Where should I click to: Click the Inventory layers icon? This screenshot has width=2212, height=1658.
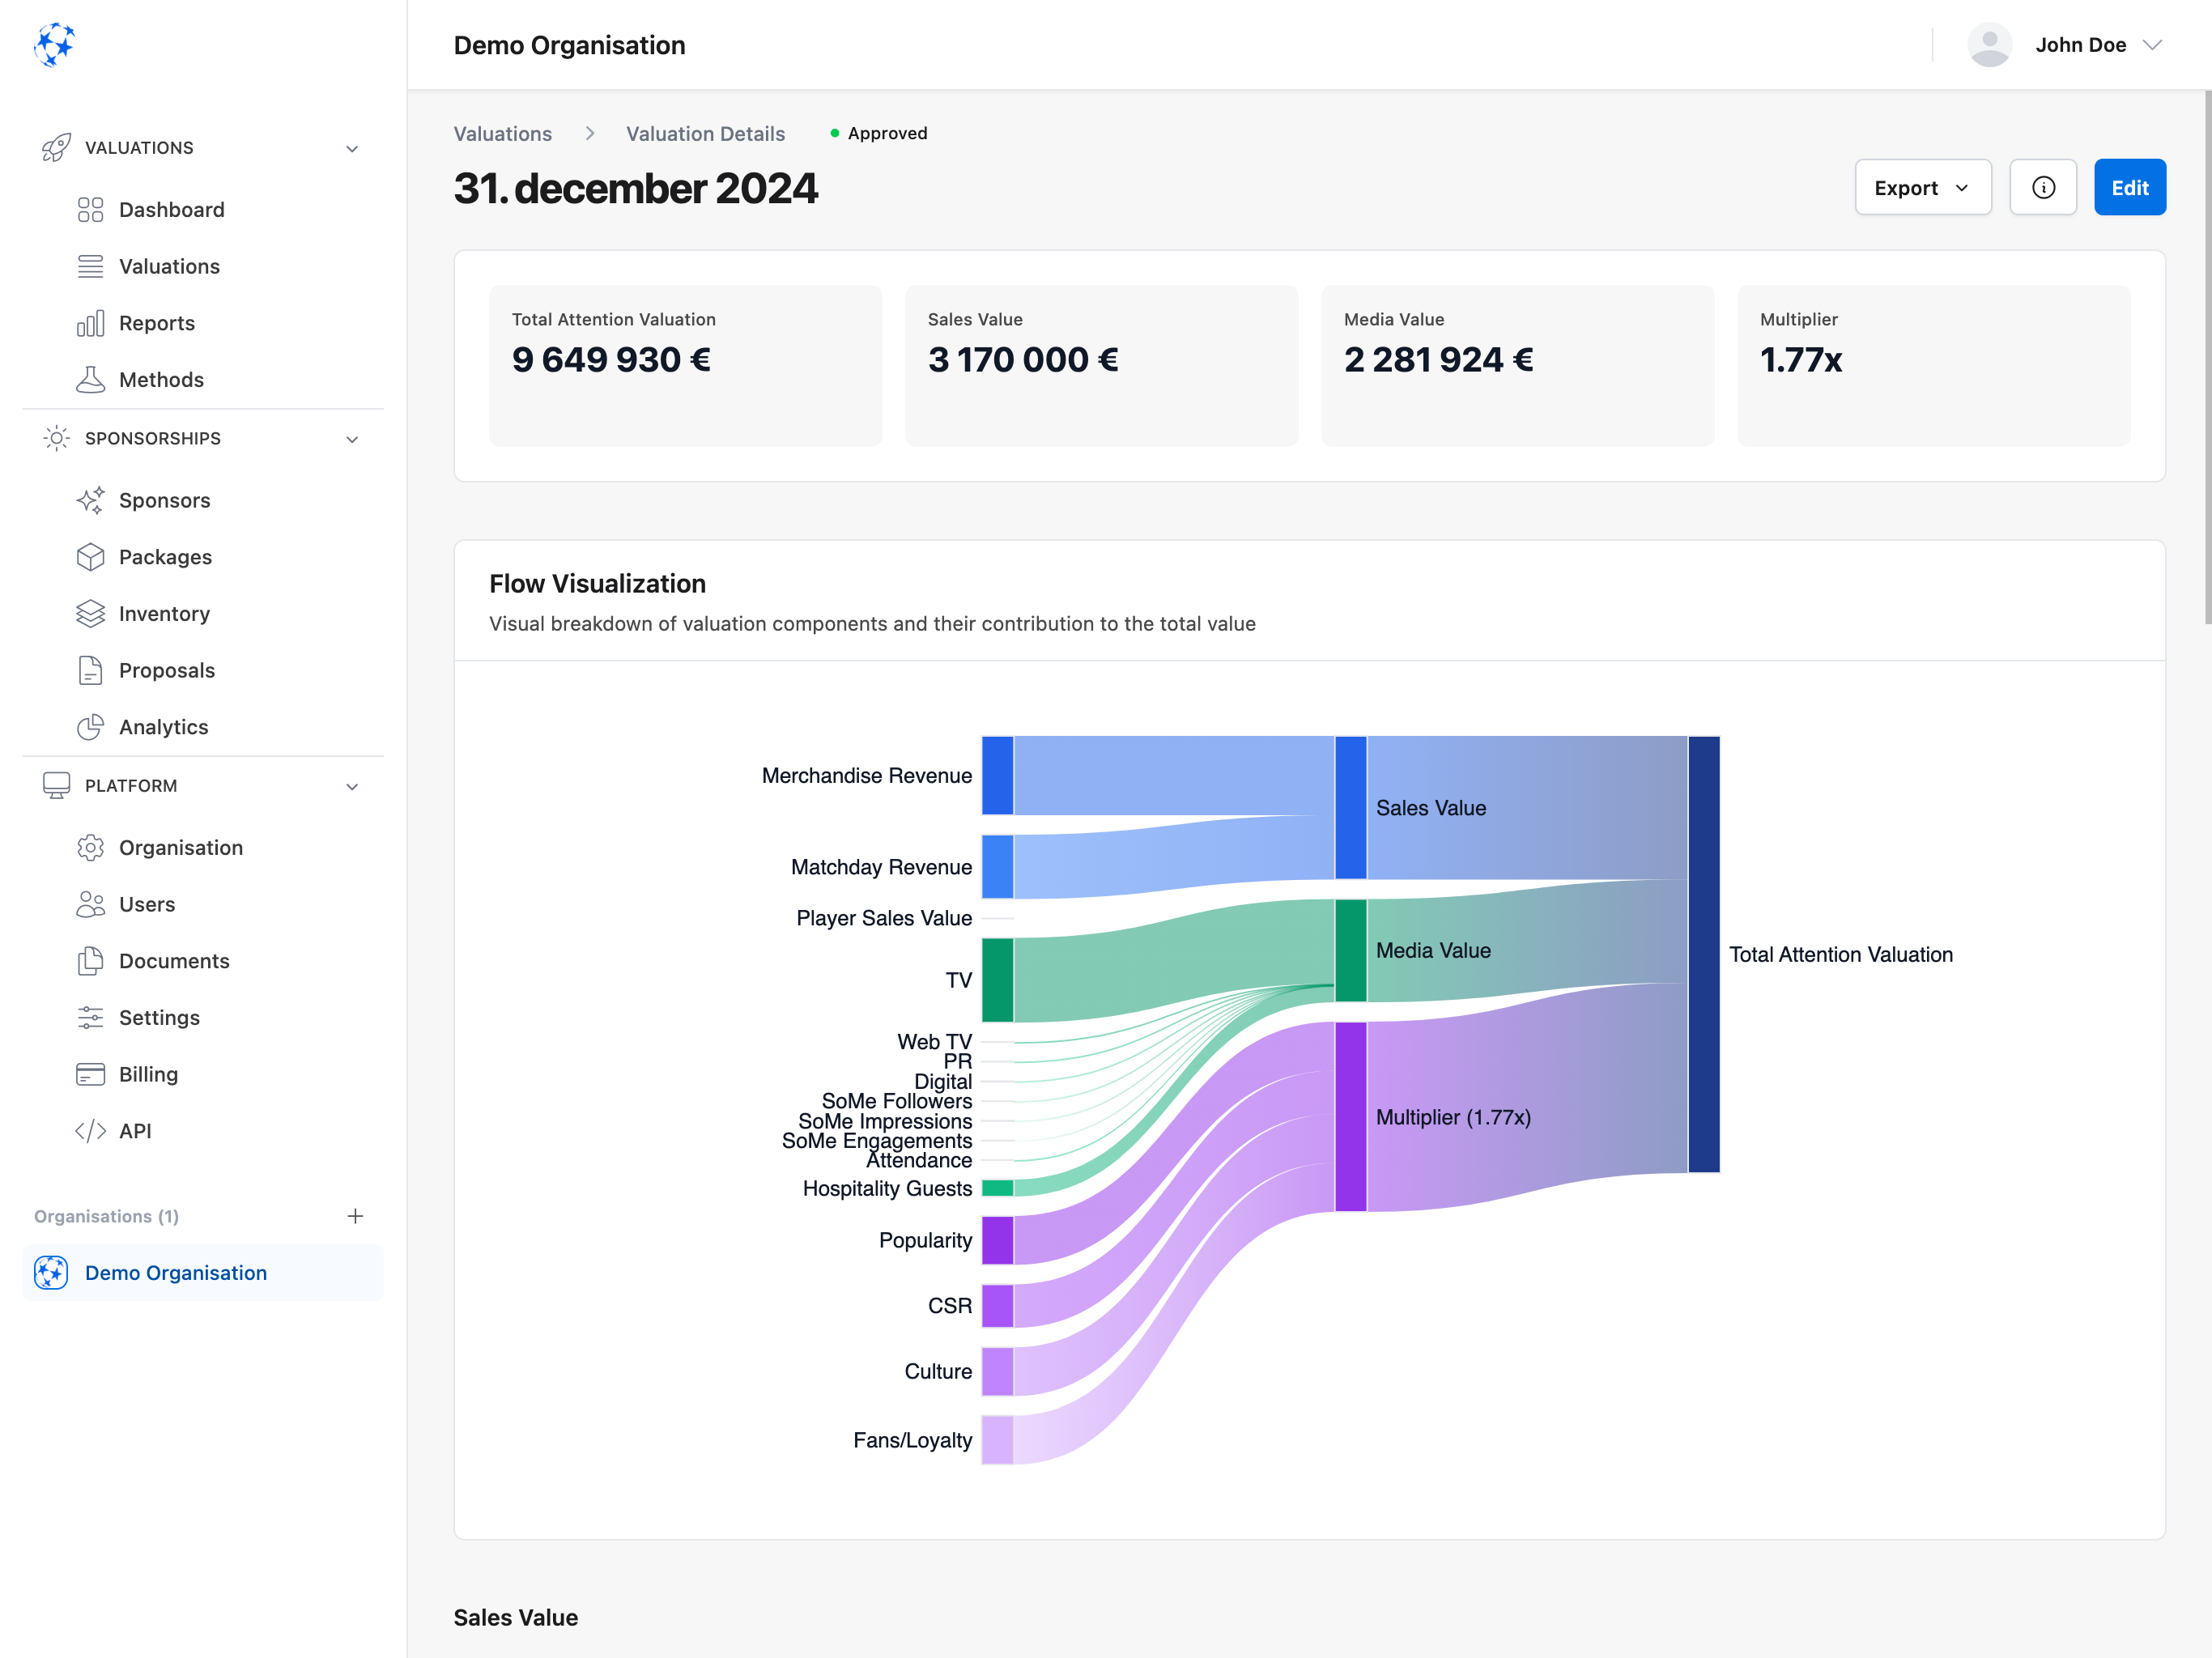(x=91, y=613)
